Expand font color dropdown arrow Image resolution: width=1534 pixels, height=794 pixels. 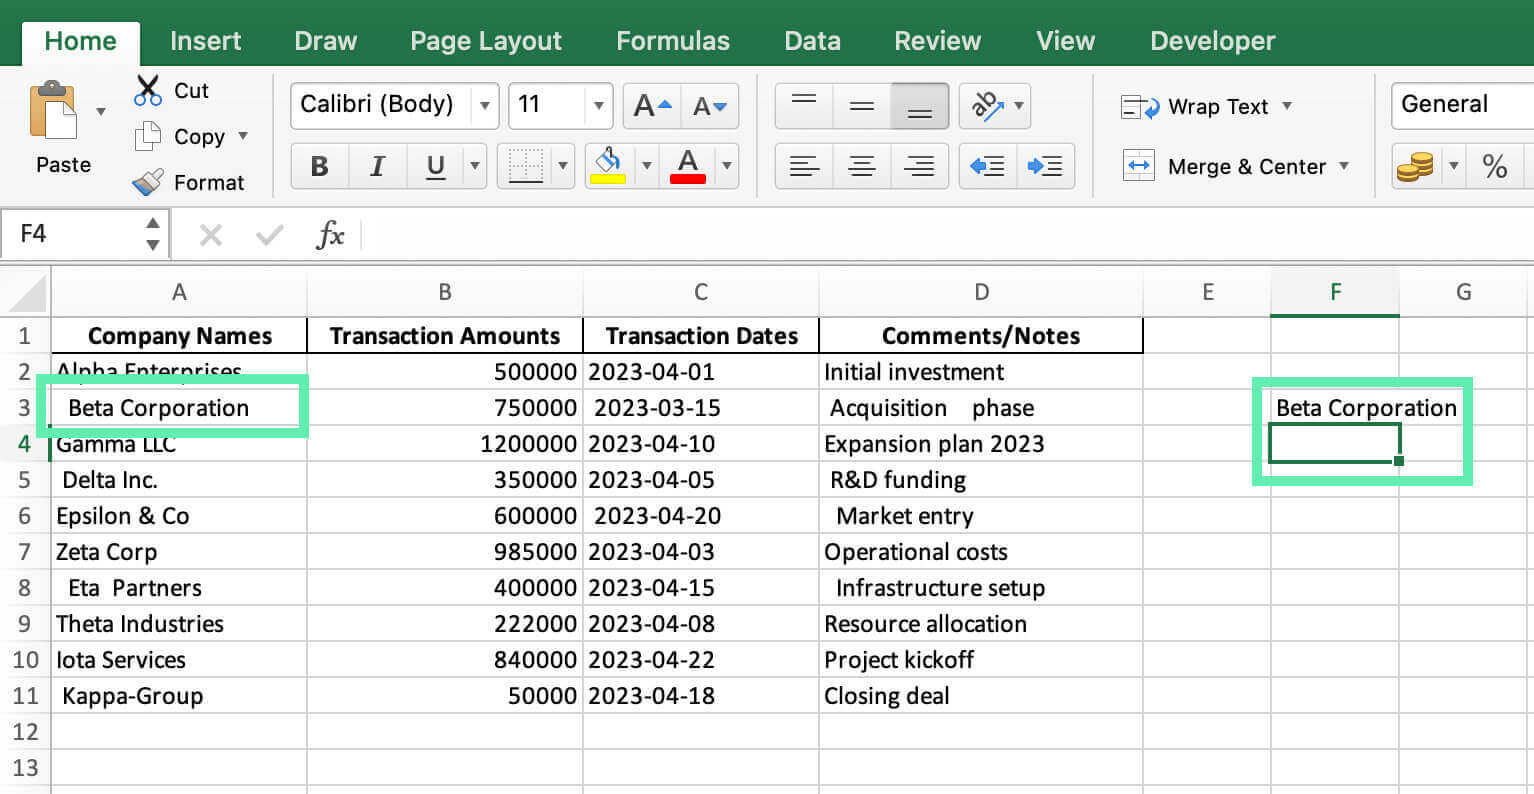727,166
